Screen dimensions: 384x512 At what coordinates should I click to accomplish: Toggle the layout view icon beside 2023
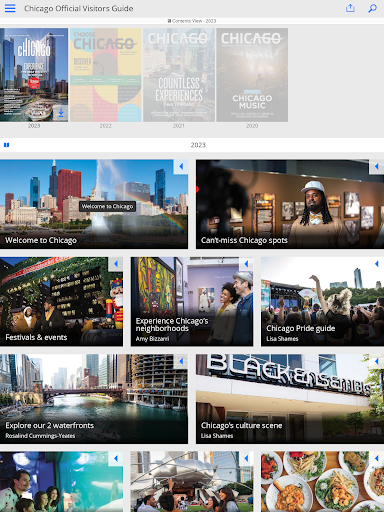pyautogui.click(x=6, y=145)
